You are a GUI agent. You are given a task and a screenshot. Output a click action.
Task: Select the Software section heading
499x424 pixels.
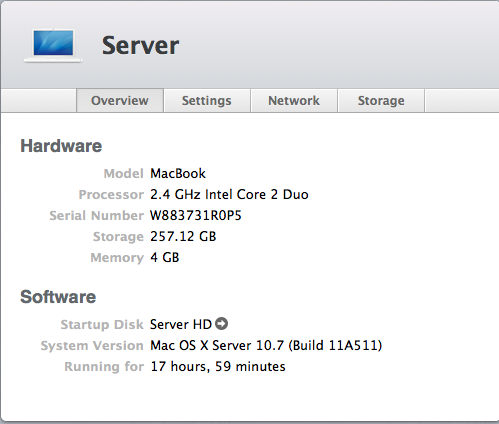[x=58, y=297]
